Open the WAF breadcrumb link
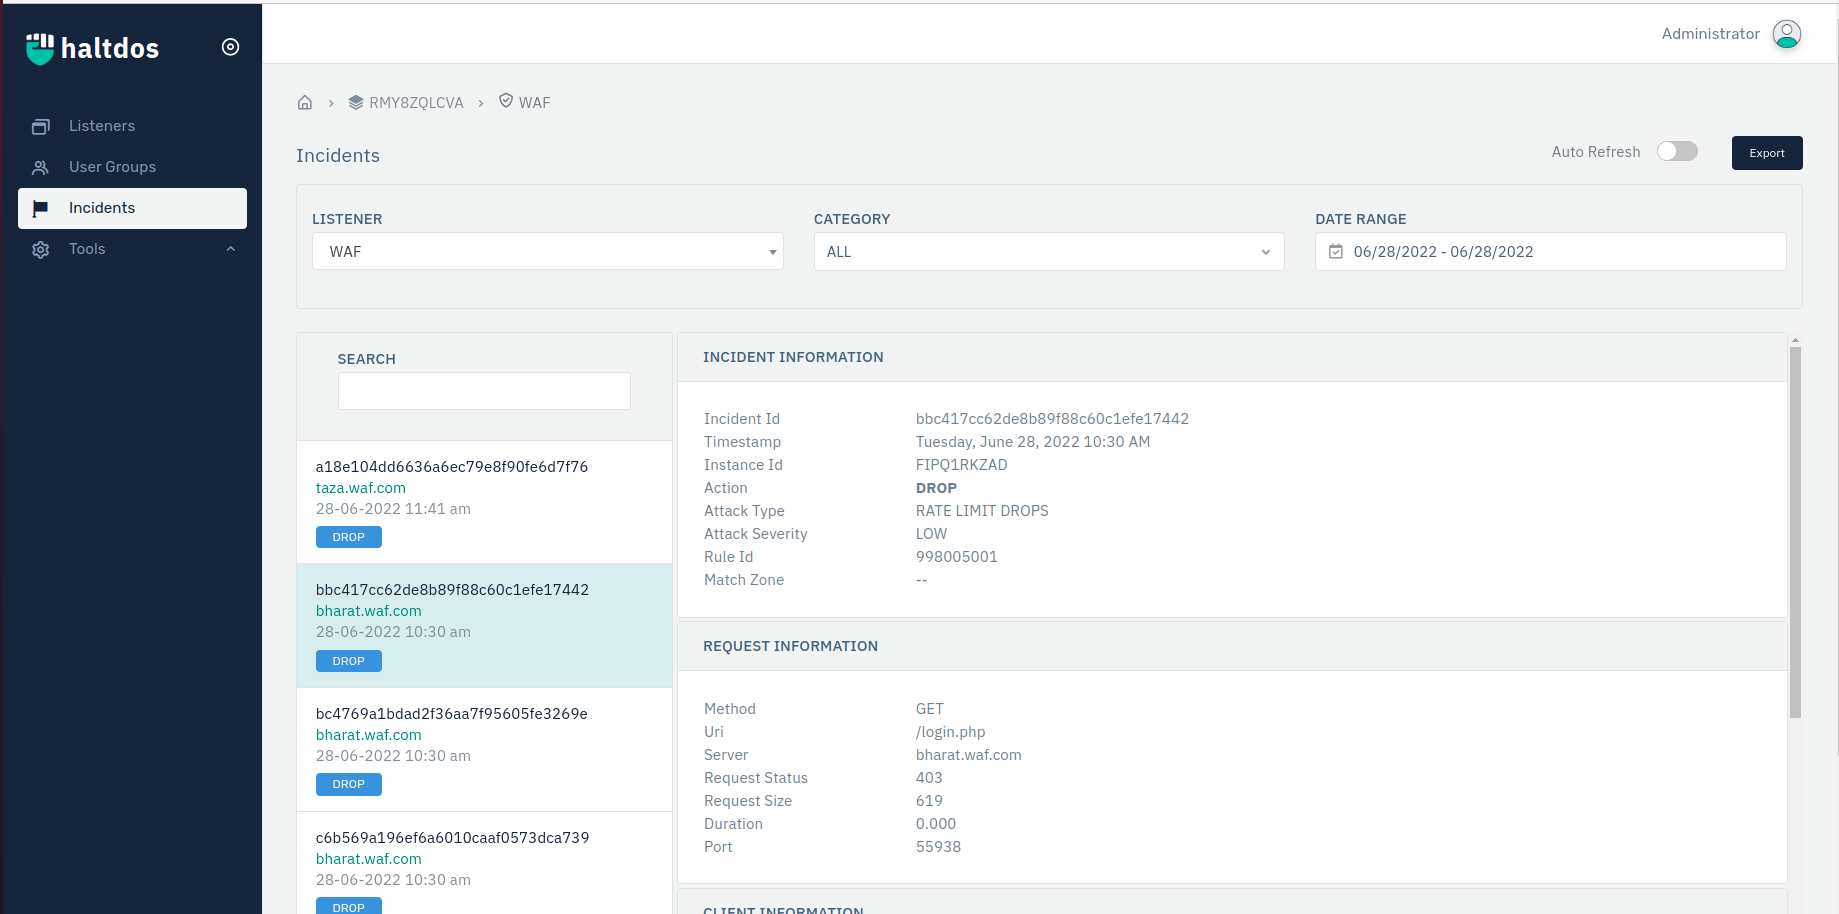1839x914 pixels. coord(534,103)
